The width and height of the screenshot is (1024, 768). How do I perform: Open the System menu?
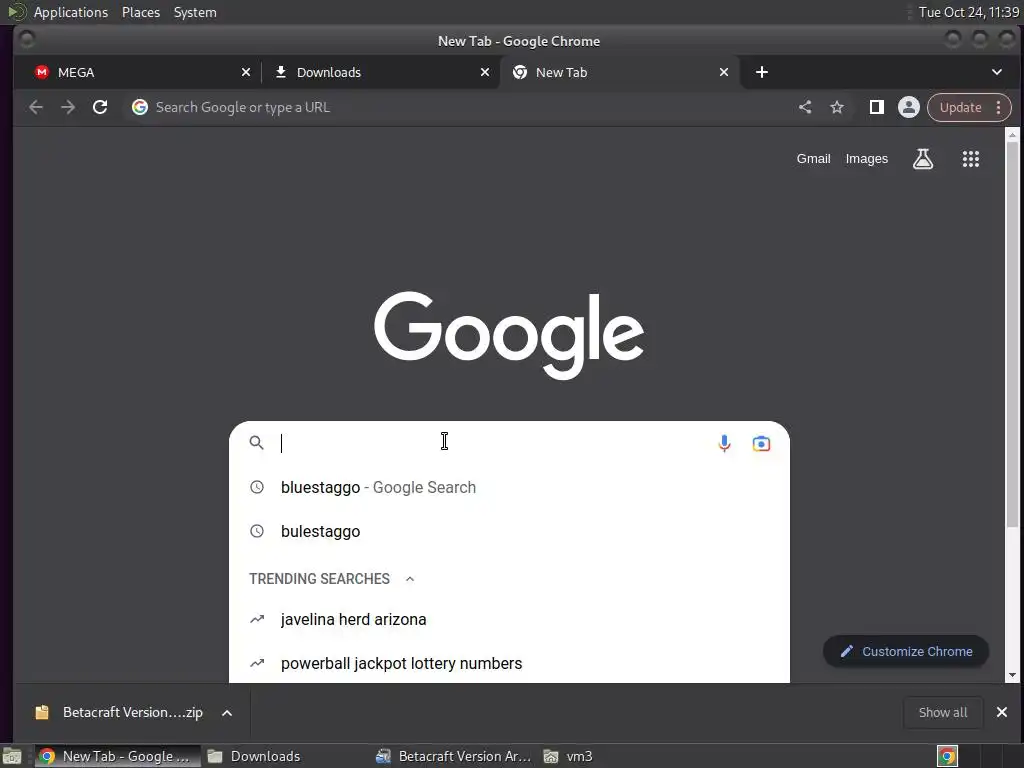click(x=195, y=12)
